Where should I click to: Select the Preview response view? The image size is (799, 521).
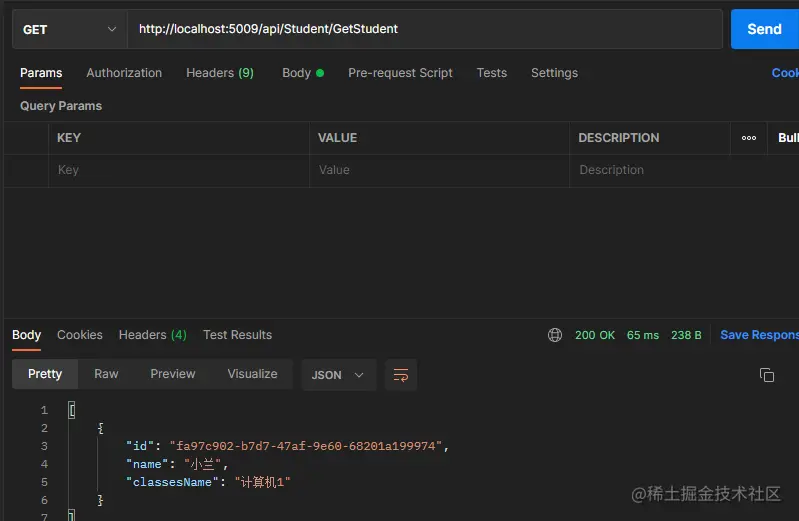(x=173, y=374)
